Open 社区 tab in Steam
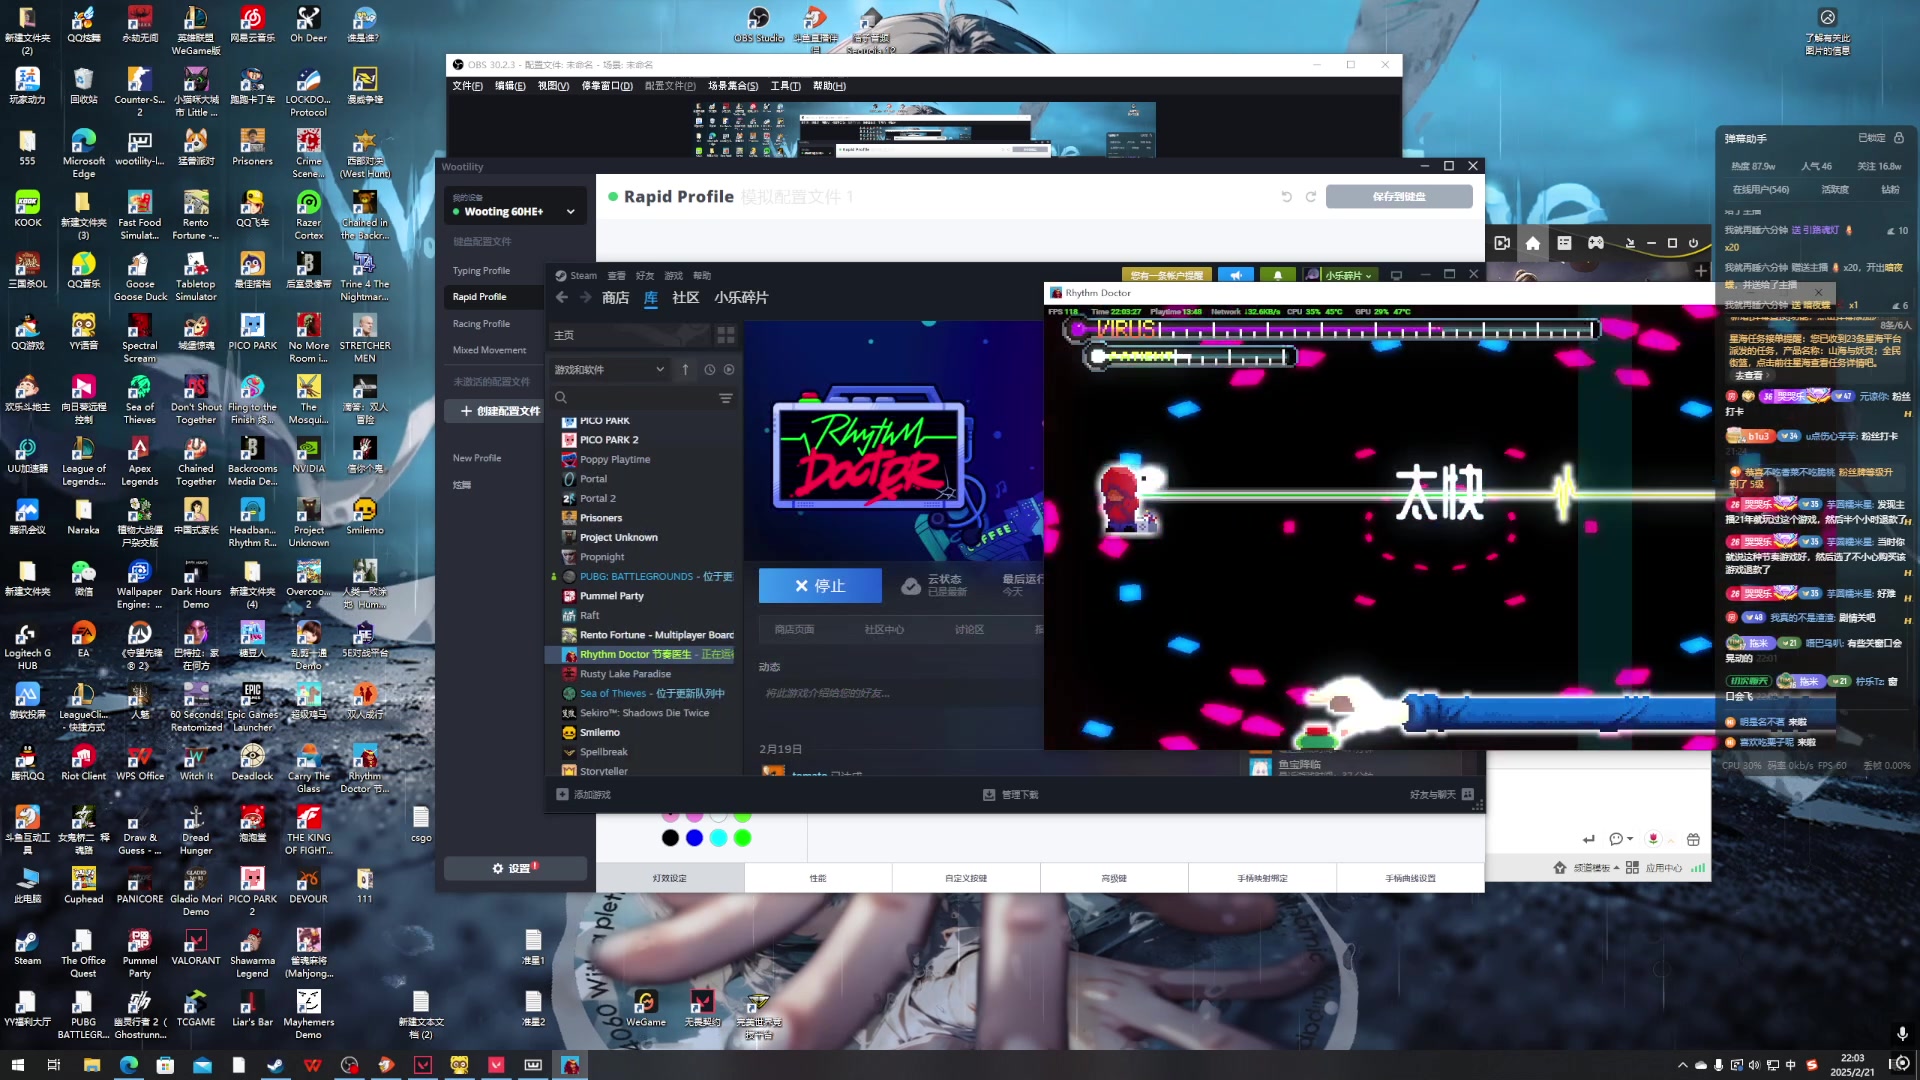1920x1080 pixels. [686, 298]
